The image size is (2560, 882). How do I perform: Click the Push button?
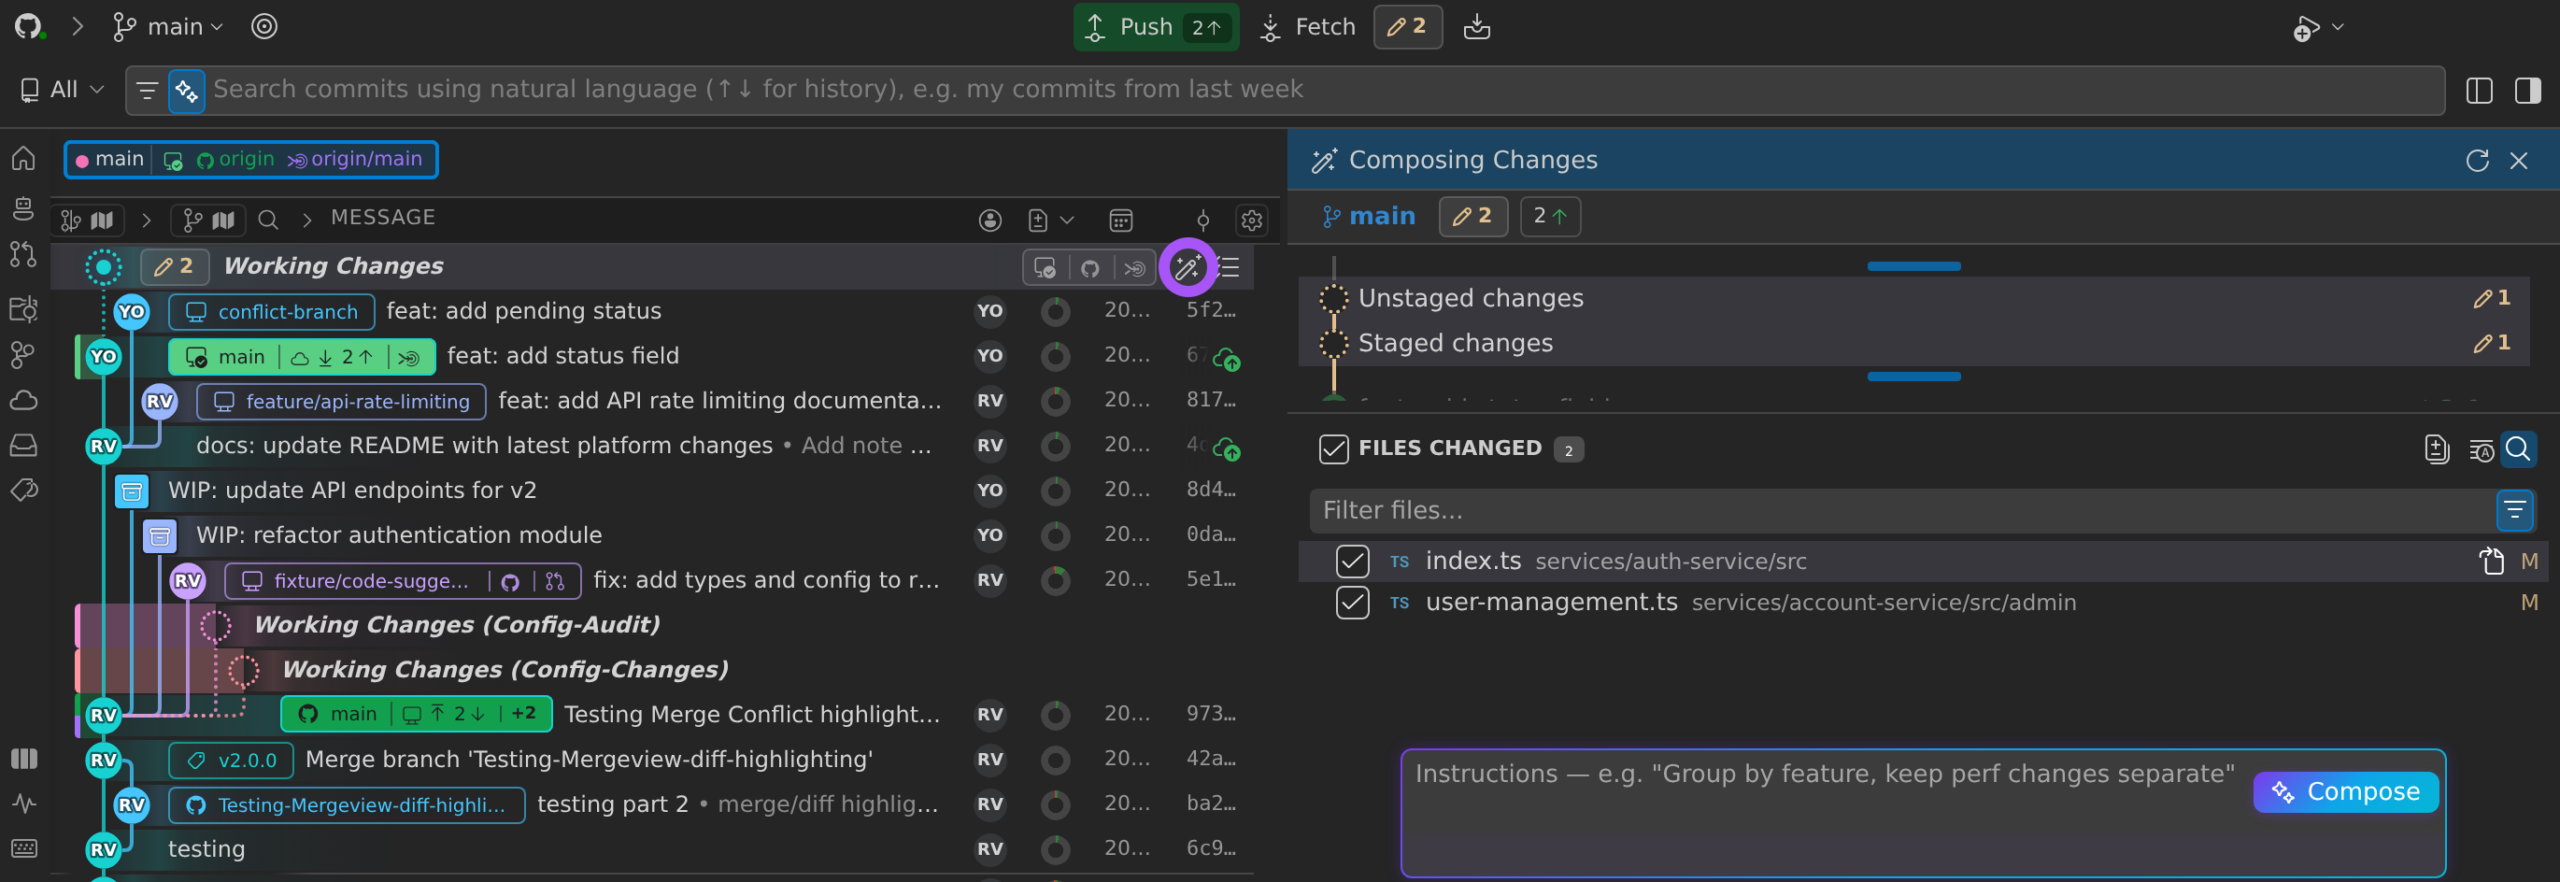click(1155, 27)
